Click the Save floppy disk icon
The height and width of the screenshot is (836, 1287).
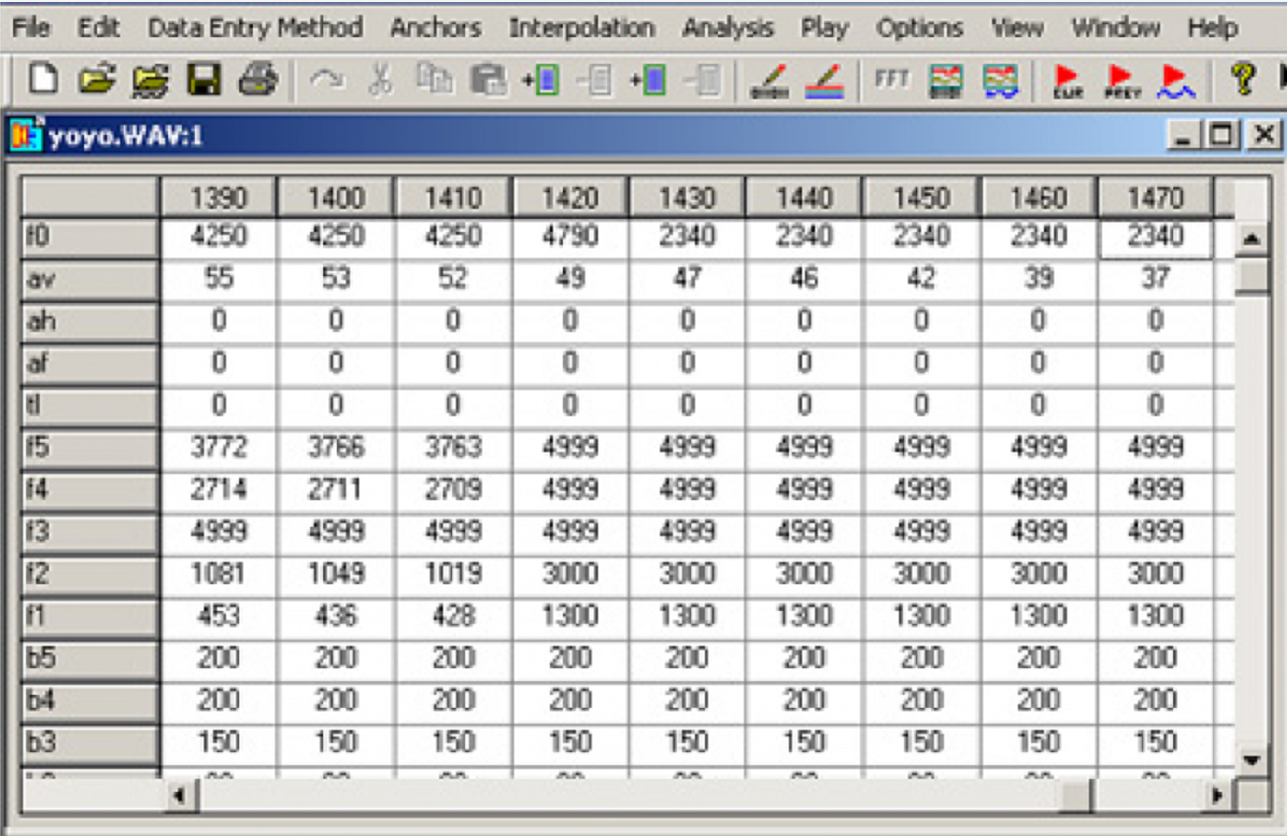click(x=204, y=80)
